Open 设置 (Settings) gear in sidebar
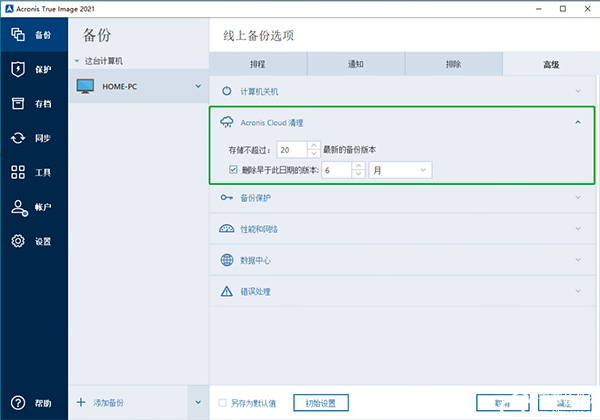Viewport: 600px width, 420px height. click(30, 241)
